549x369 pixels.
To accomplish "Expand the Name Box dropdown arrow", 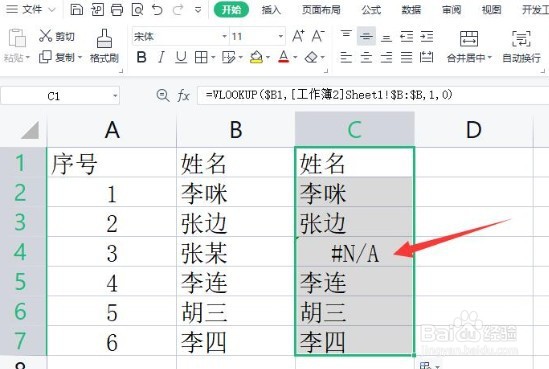I will [115, 96].
